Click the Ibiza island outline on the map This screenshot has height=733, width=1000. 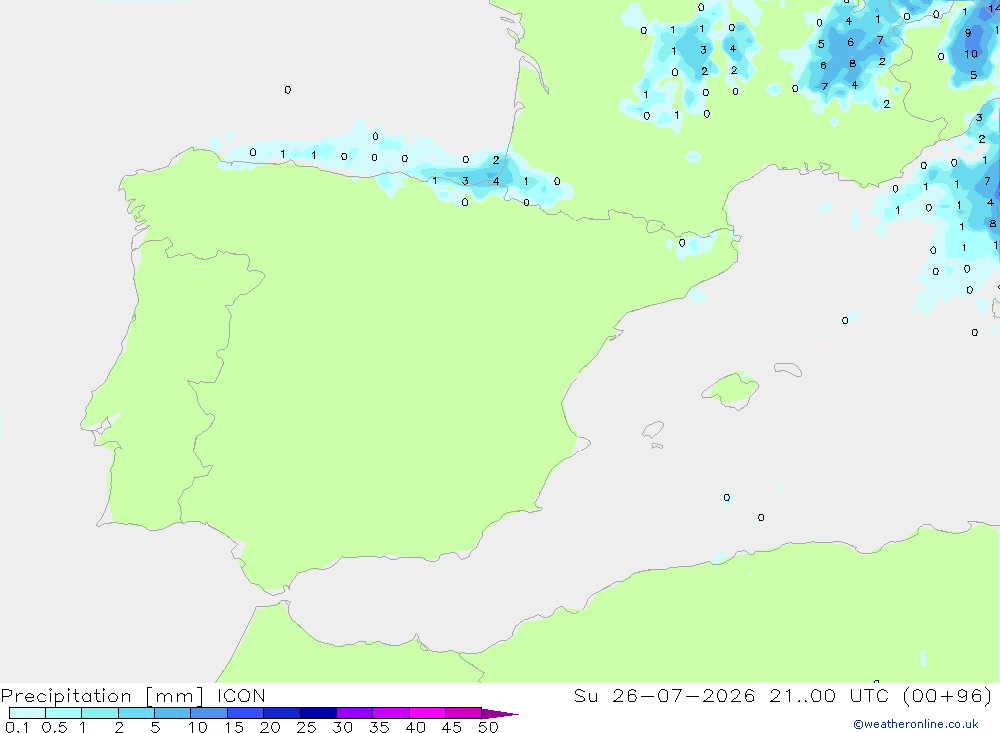[653, 430]
